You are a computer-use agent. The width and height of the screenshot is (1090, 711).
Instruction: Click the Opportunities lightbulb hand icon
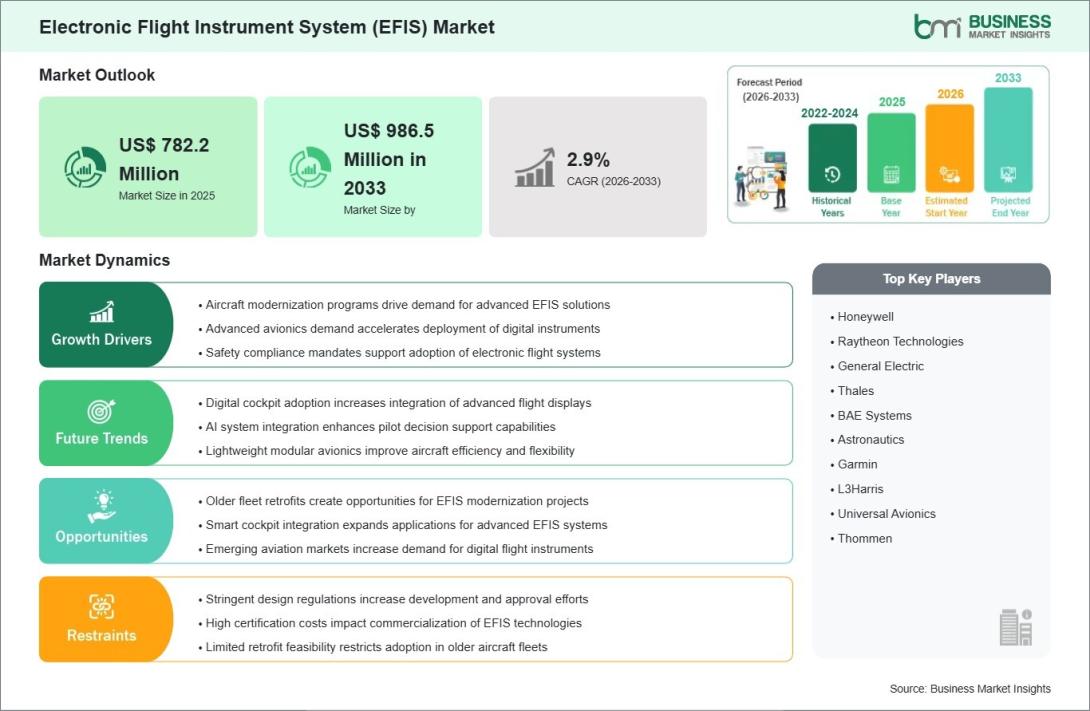click(101, 506)
